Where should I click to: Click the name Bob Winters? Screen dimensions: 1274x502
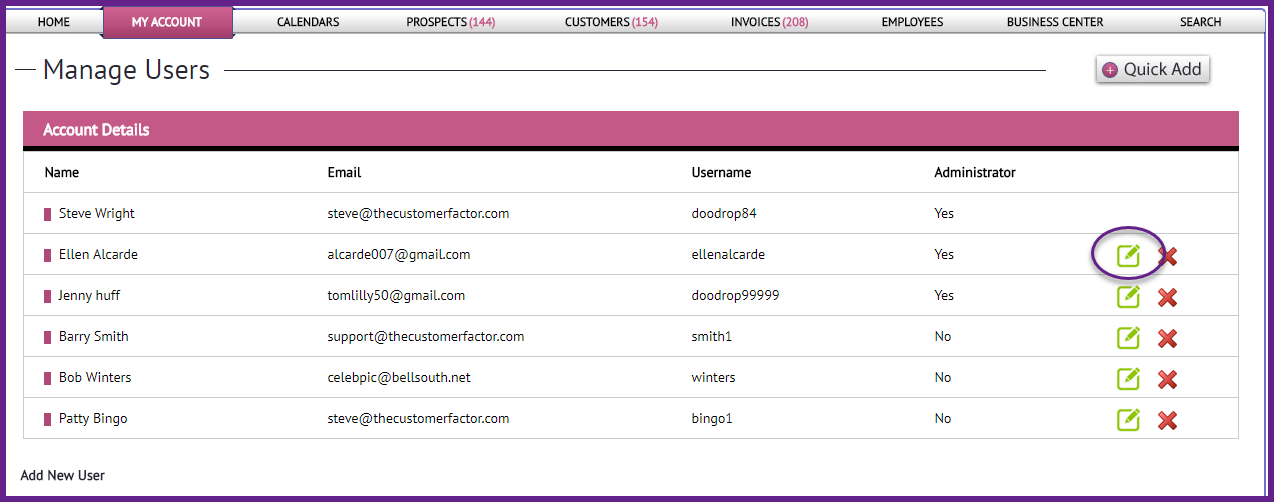click(95, 377)
